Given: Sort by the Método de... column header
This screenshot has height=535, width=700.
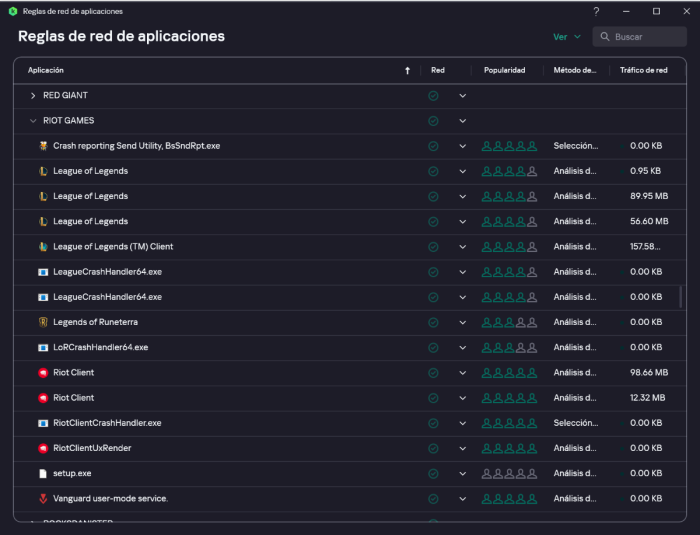Looking at the screenshot, I should (575, 70).
